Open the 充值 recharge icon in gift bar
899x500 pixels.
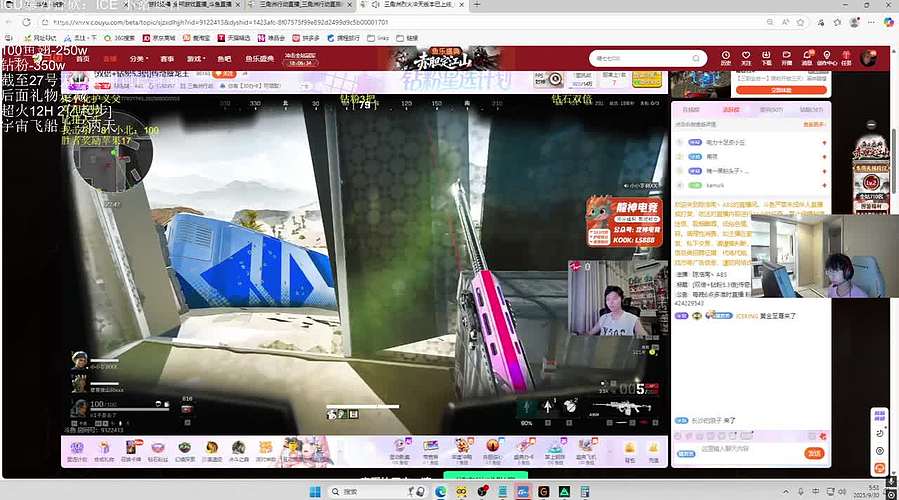[x=653, y=452]
